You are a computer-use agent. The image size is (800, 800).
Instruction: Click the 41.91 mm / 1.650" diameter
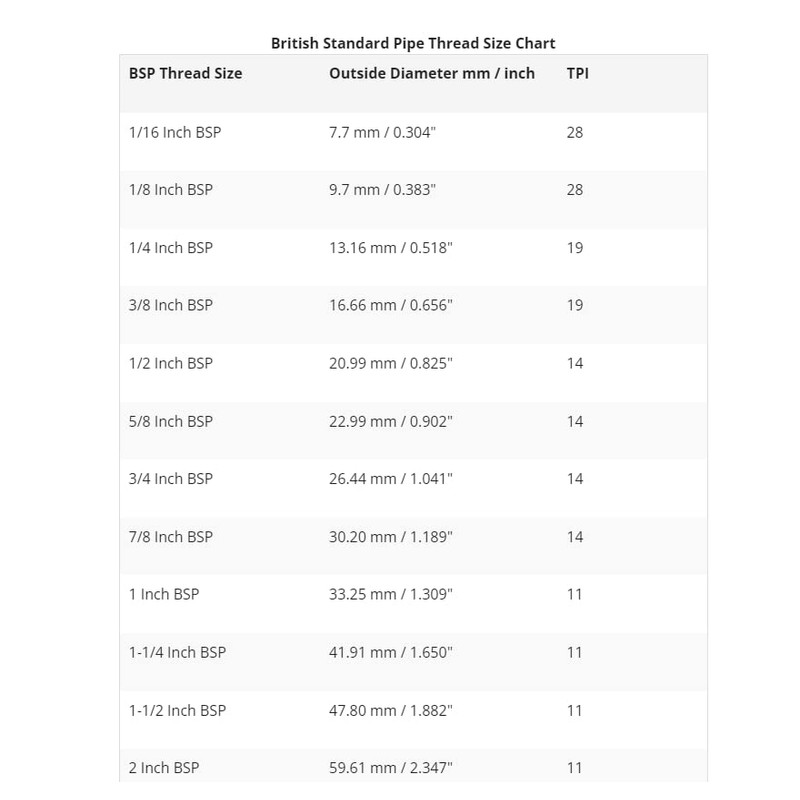tap(391, 652)
